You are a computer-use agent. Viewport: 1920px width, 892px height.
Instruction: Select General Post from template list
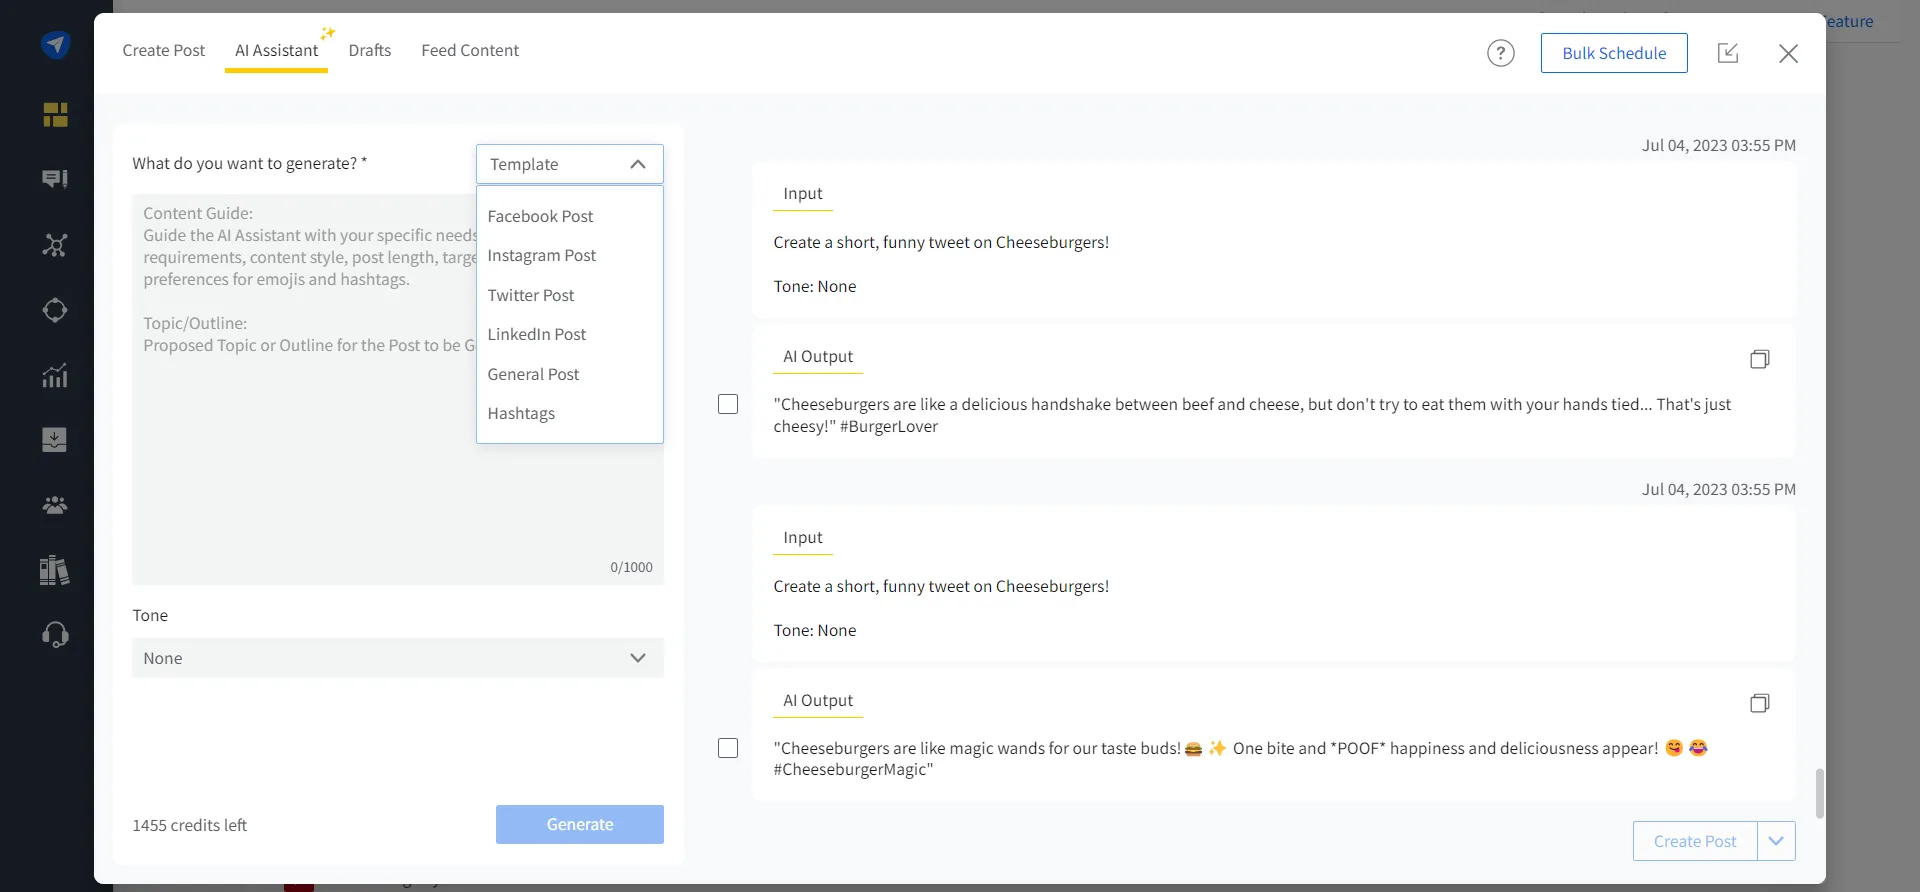[570, 374]
